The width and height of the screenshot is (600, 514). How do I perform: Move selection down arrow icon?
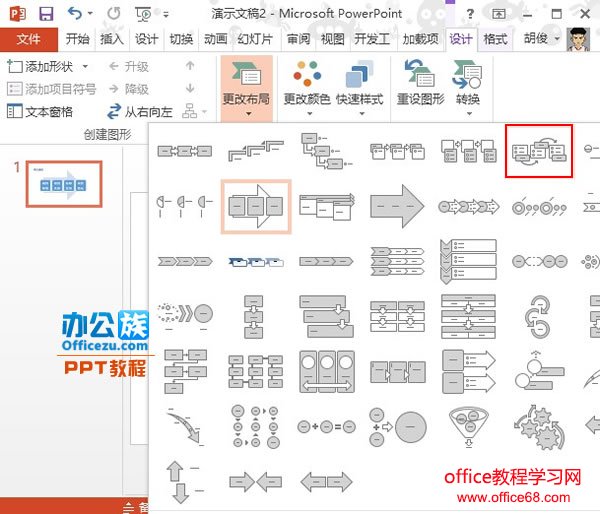pos(190,88)
